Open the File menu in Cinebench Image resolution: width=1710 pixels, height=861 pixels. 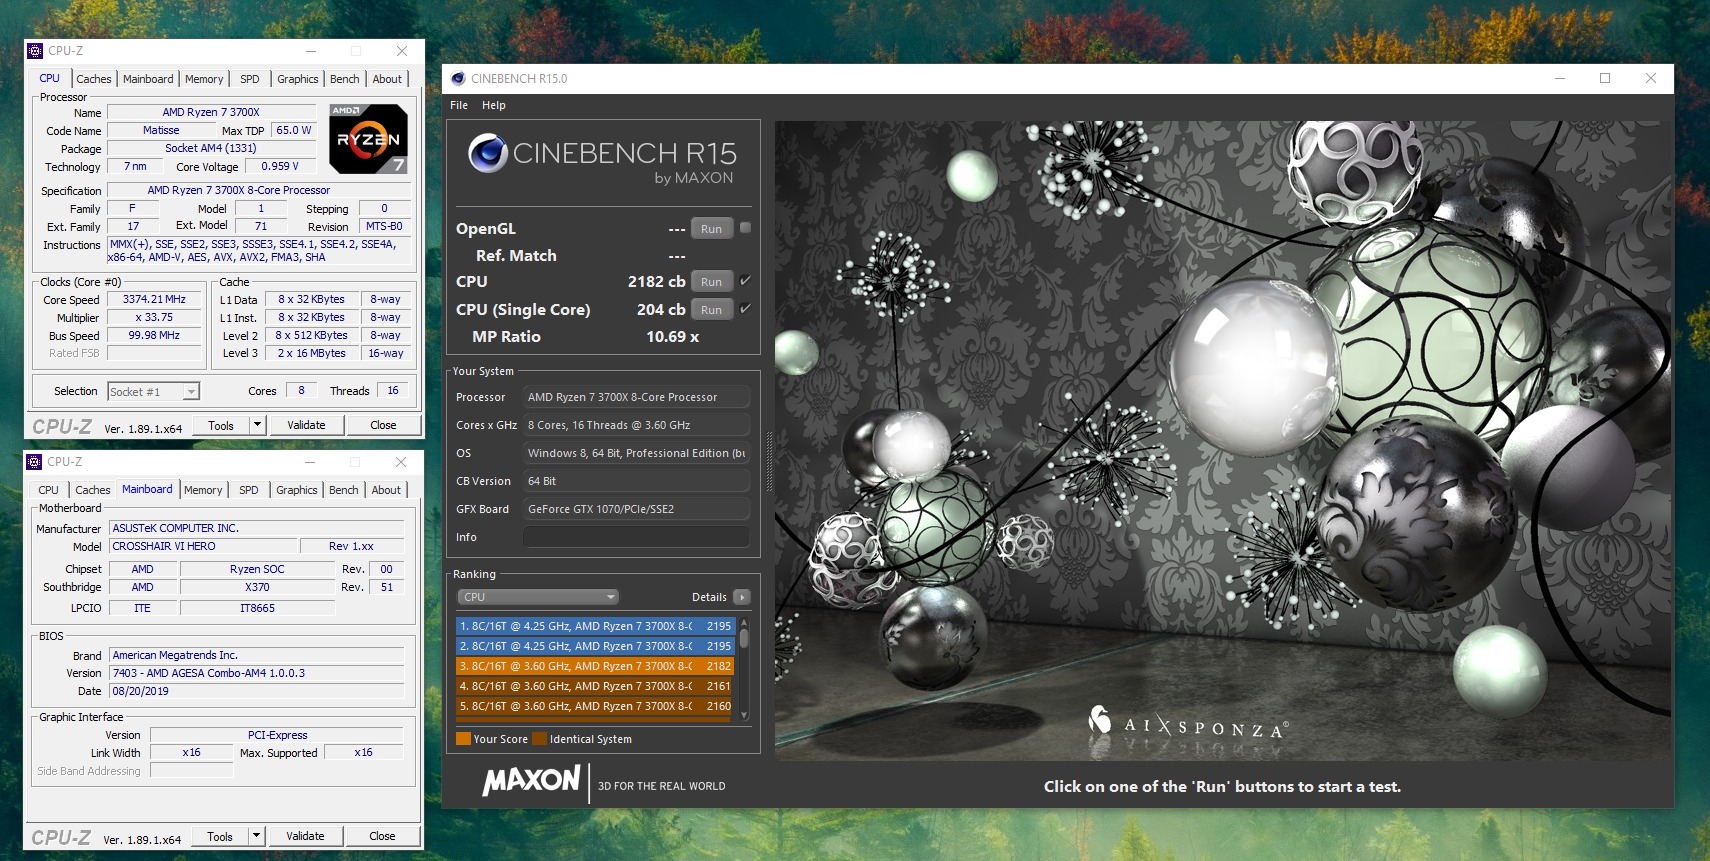click(x=459, y=105)
